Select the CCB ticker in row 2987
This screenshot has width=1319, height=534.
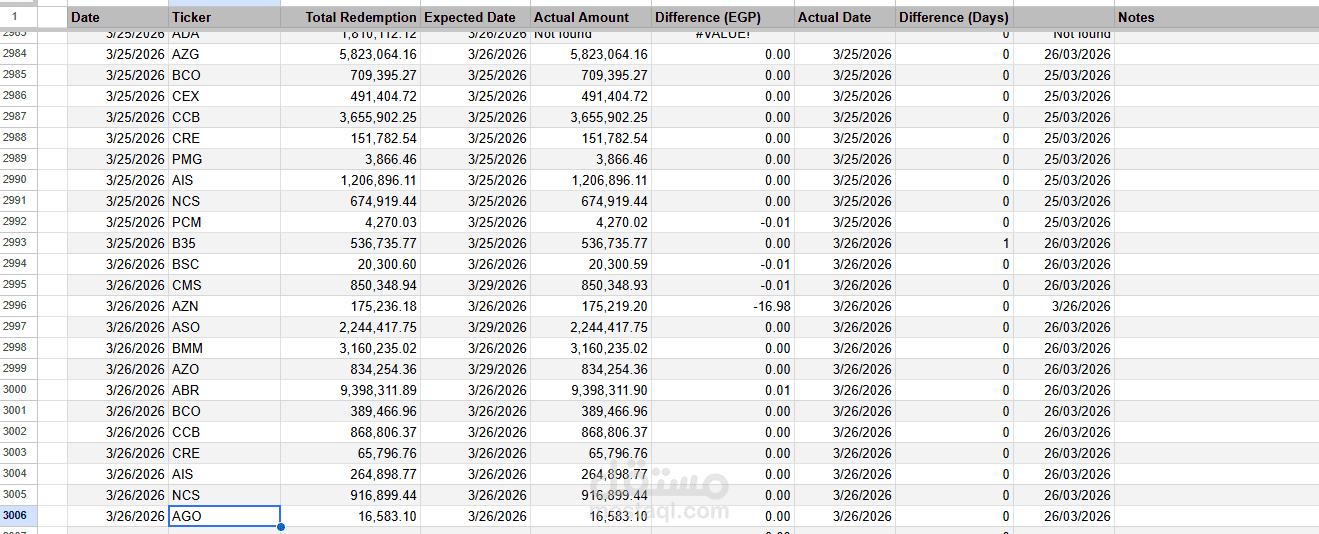pyautogui.click(x=224, y=117)
